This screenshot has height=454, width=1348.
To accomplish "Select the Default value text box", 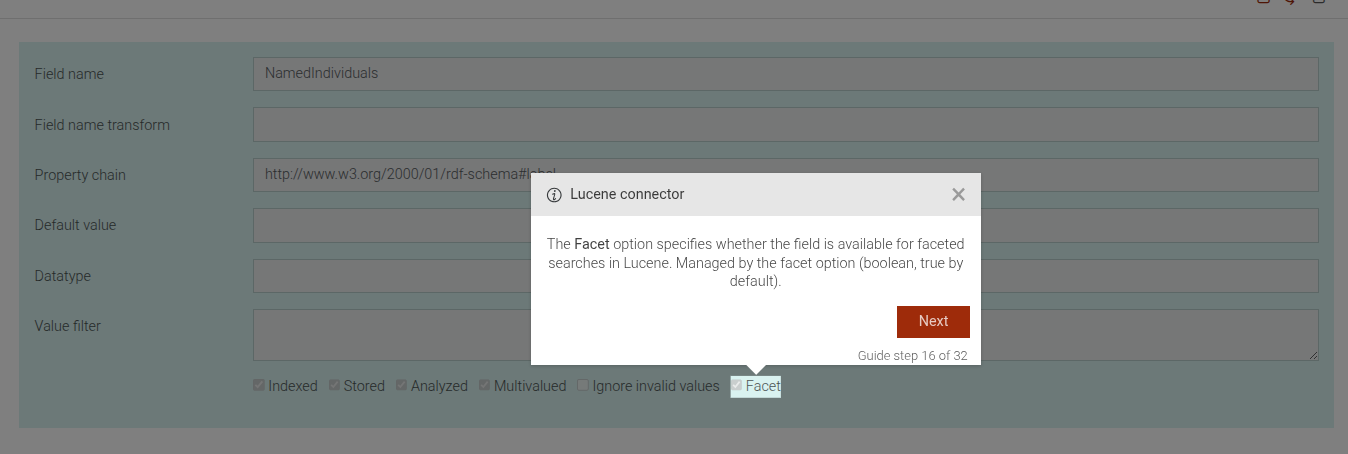I will tap(390, 226).
